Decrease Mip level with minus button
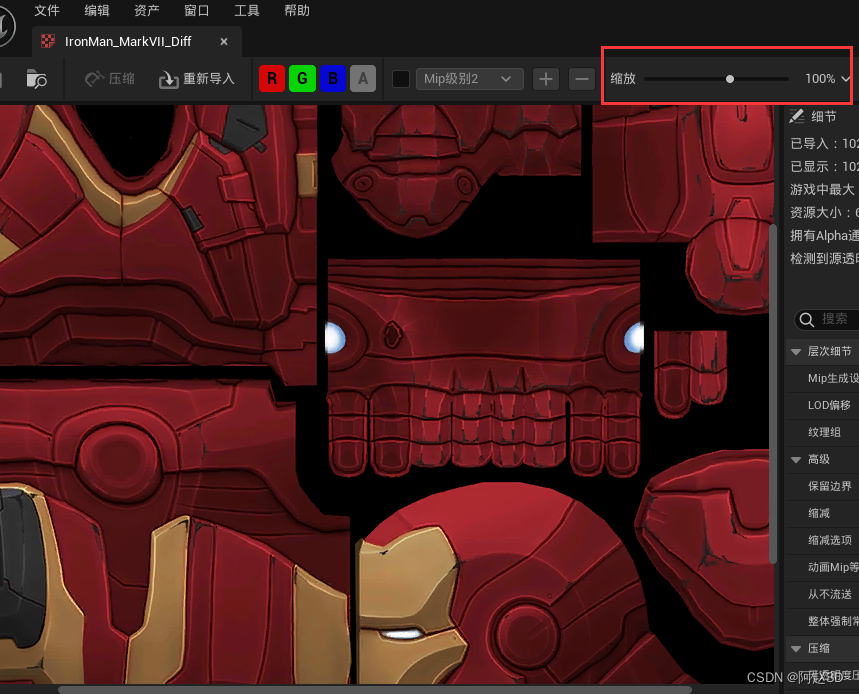Image resolution: width=859 pixels, height=694 pixels. point(582,79)
